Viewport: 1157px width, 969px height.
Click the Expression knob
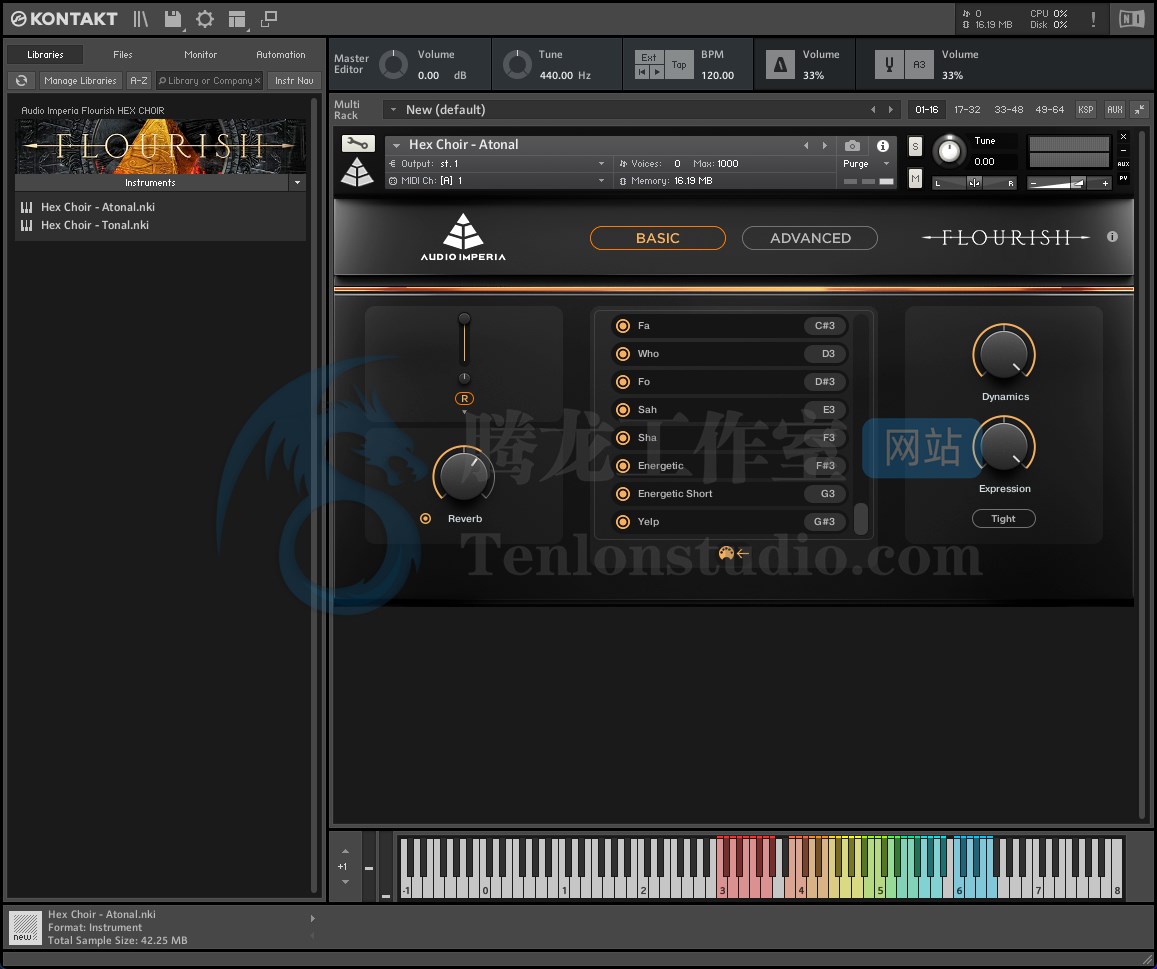point(1004,446)
